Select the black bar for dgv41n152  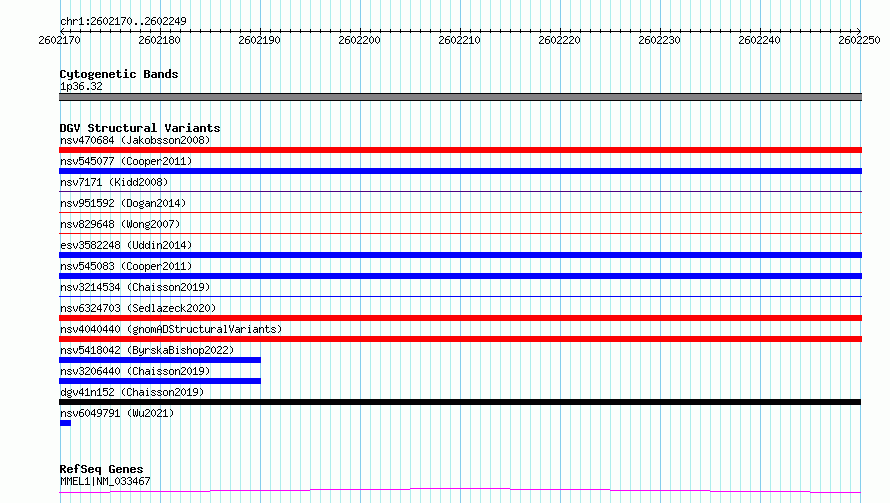[460, 402]
